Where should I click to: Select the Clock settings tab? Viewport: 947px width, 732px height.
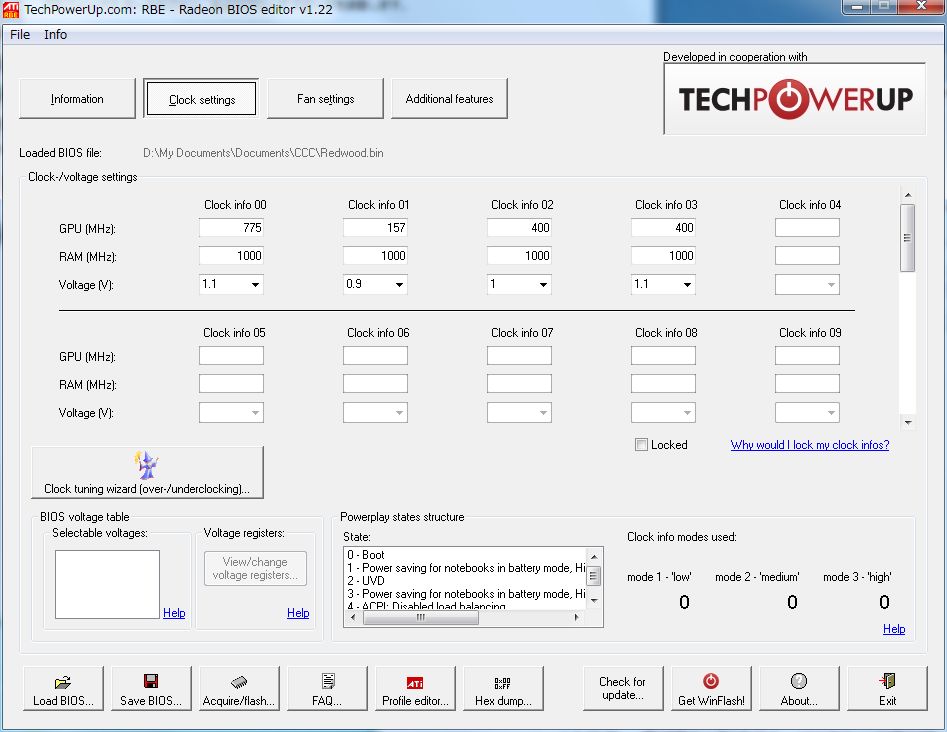click(202, 98)
